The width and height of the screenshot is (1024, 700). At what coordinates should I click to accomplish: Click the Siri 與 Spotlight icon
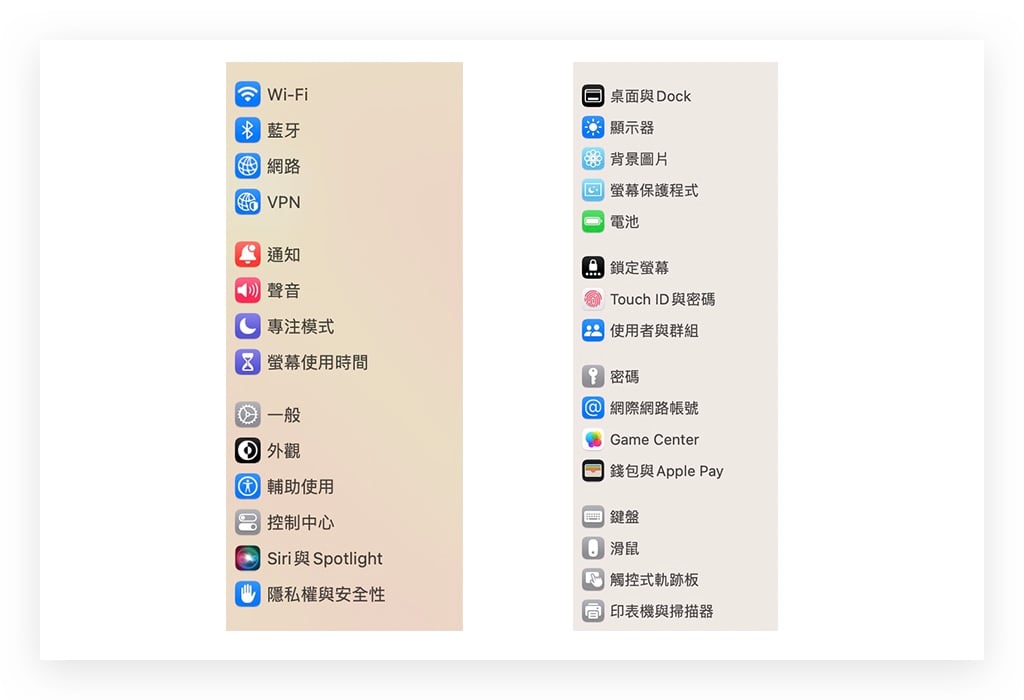click(248, 558)
